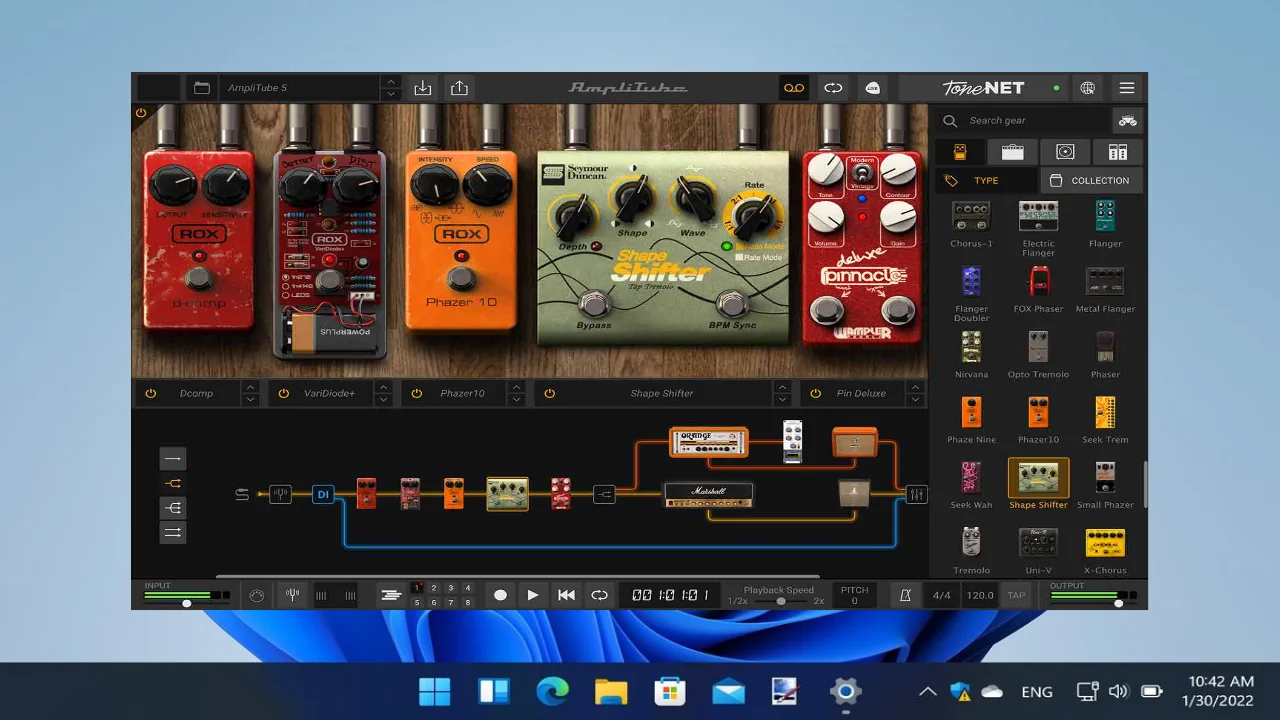
Task: Show hidden icons in system tray
Action: pos(927,692)
